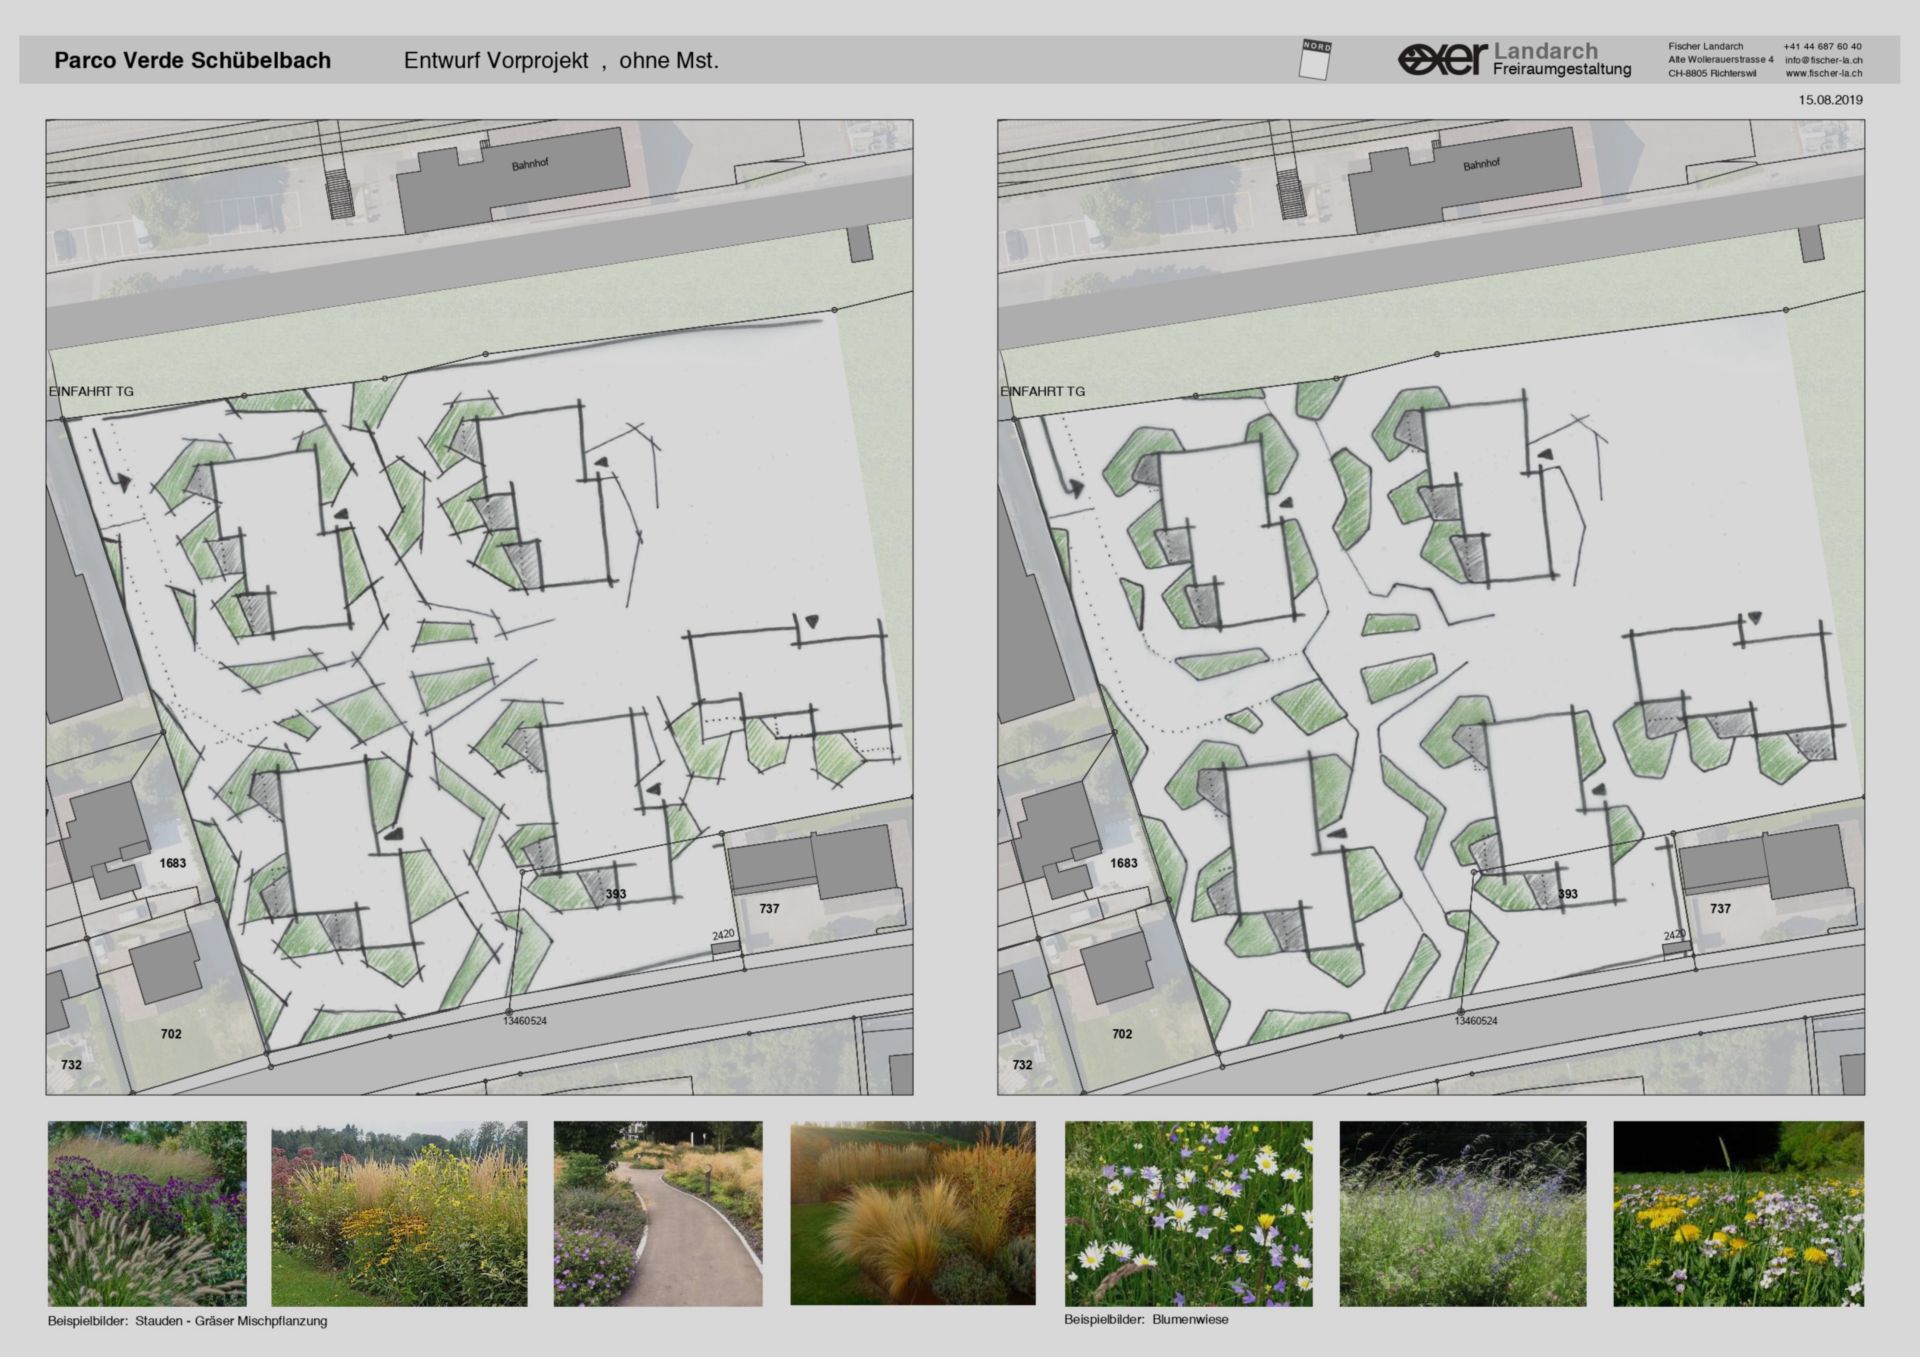The image size is (1920, 1357).
Task: Click parcel number 393 in right plan
Action: pyautogui.click(x=1567, y=894)
